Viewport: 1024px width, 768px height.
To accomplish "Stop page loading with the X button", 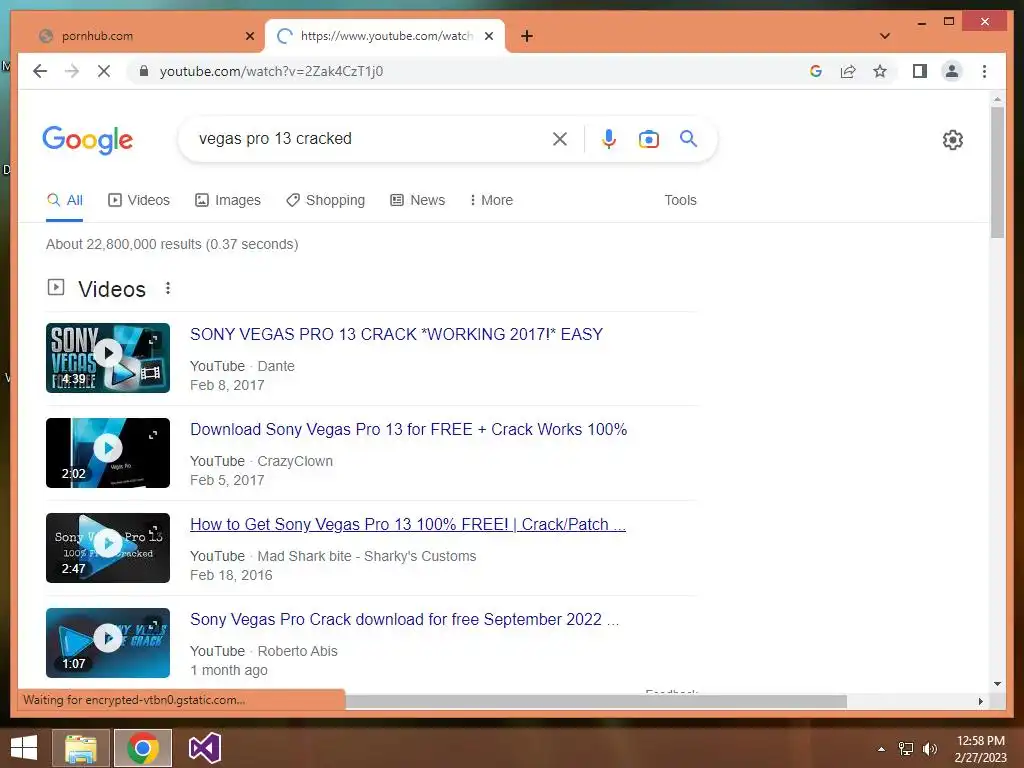I will click(x=104, y=71).
